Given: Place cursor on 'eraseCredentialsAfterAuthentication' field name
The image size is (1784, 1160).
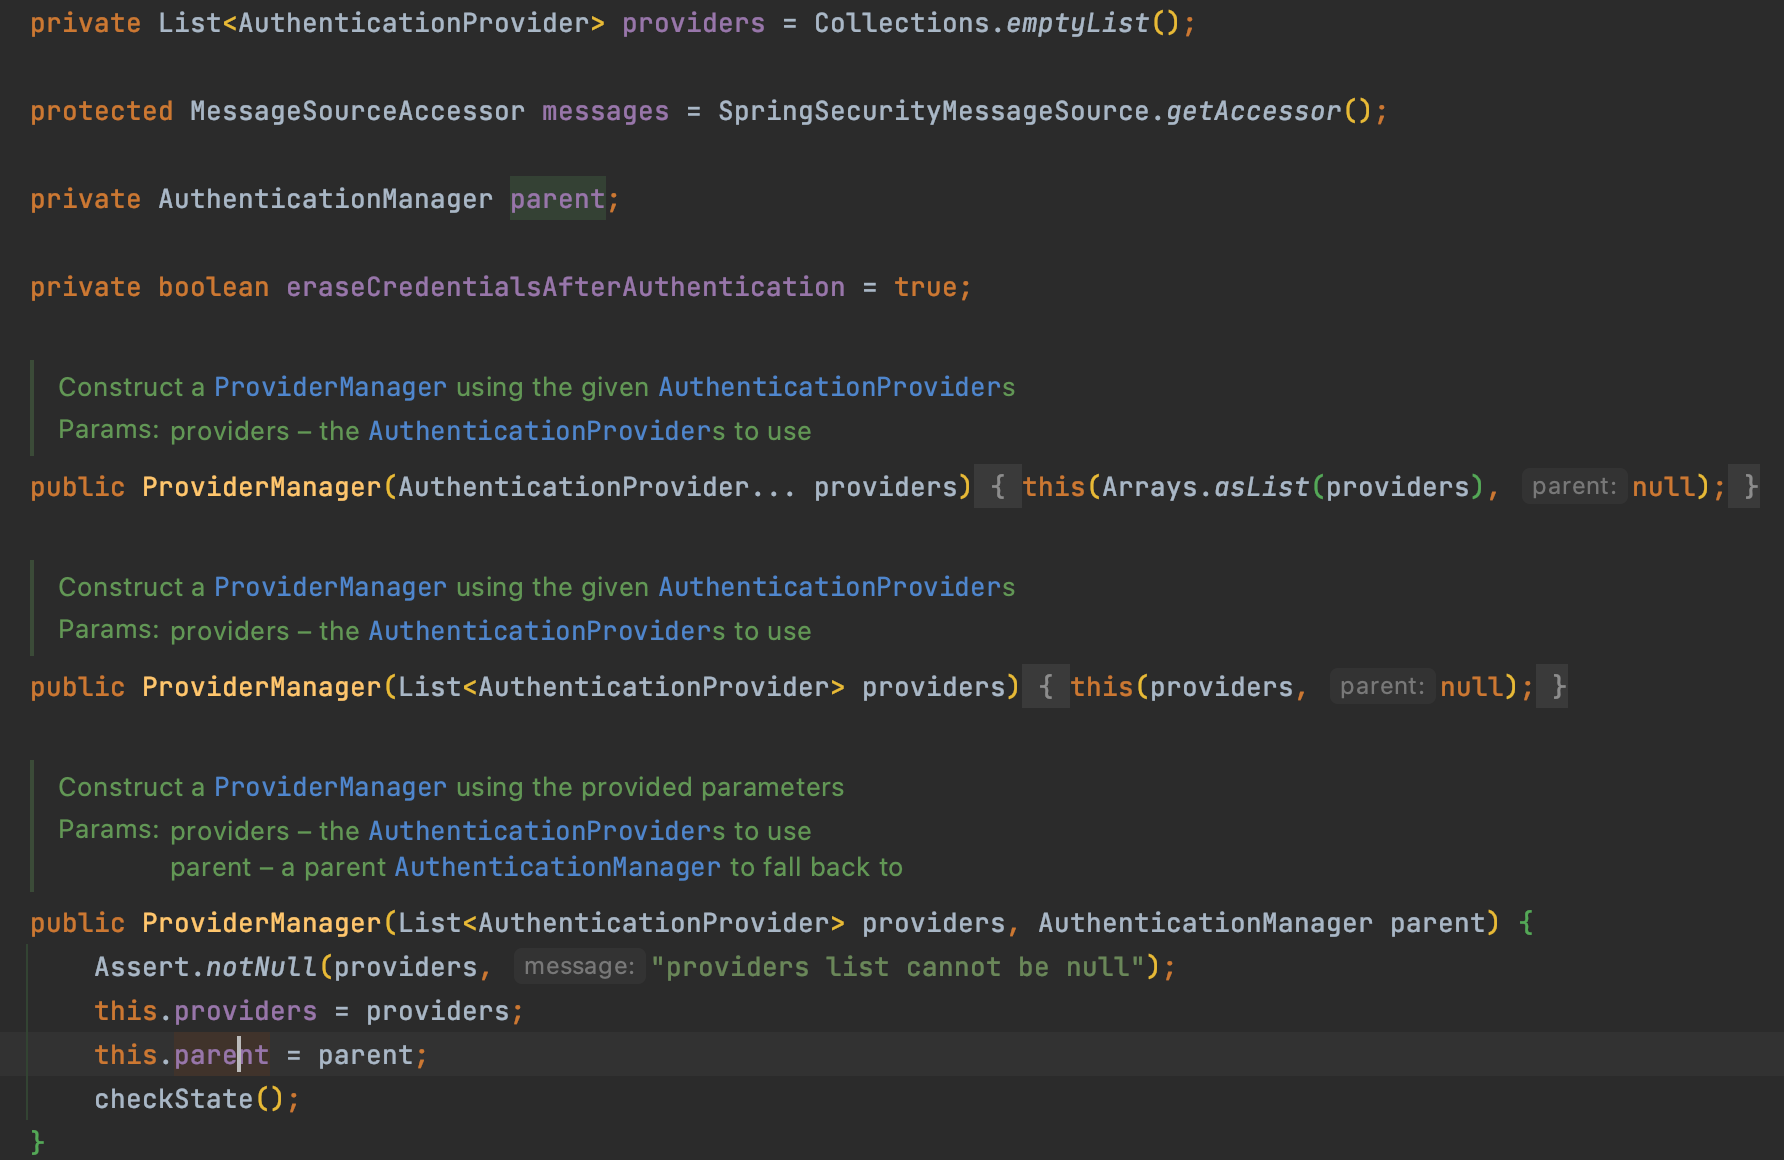Looking at the screenshot, I should [x=565, y=287].
